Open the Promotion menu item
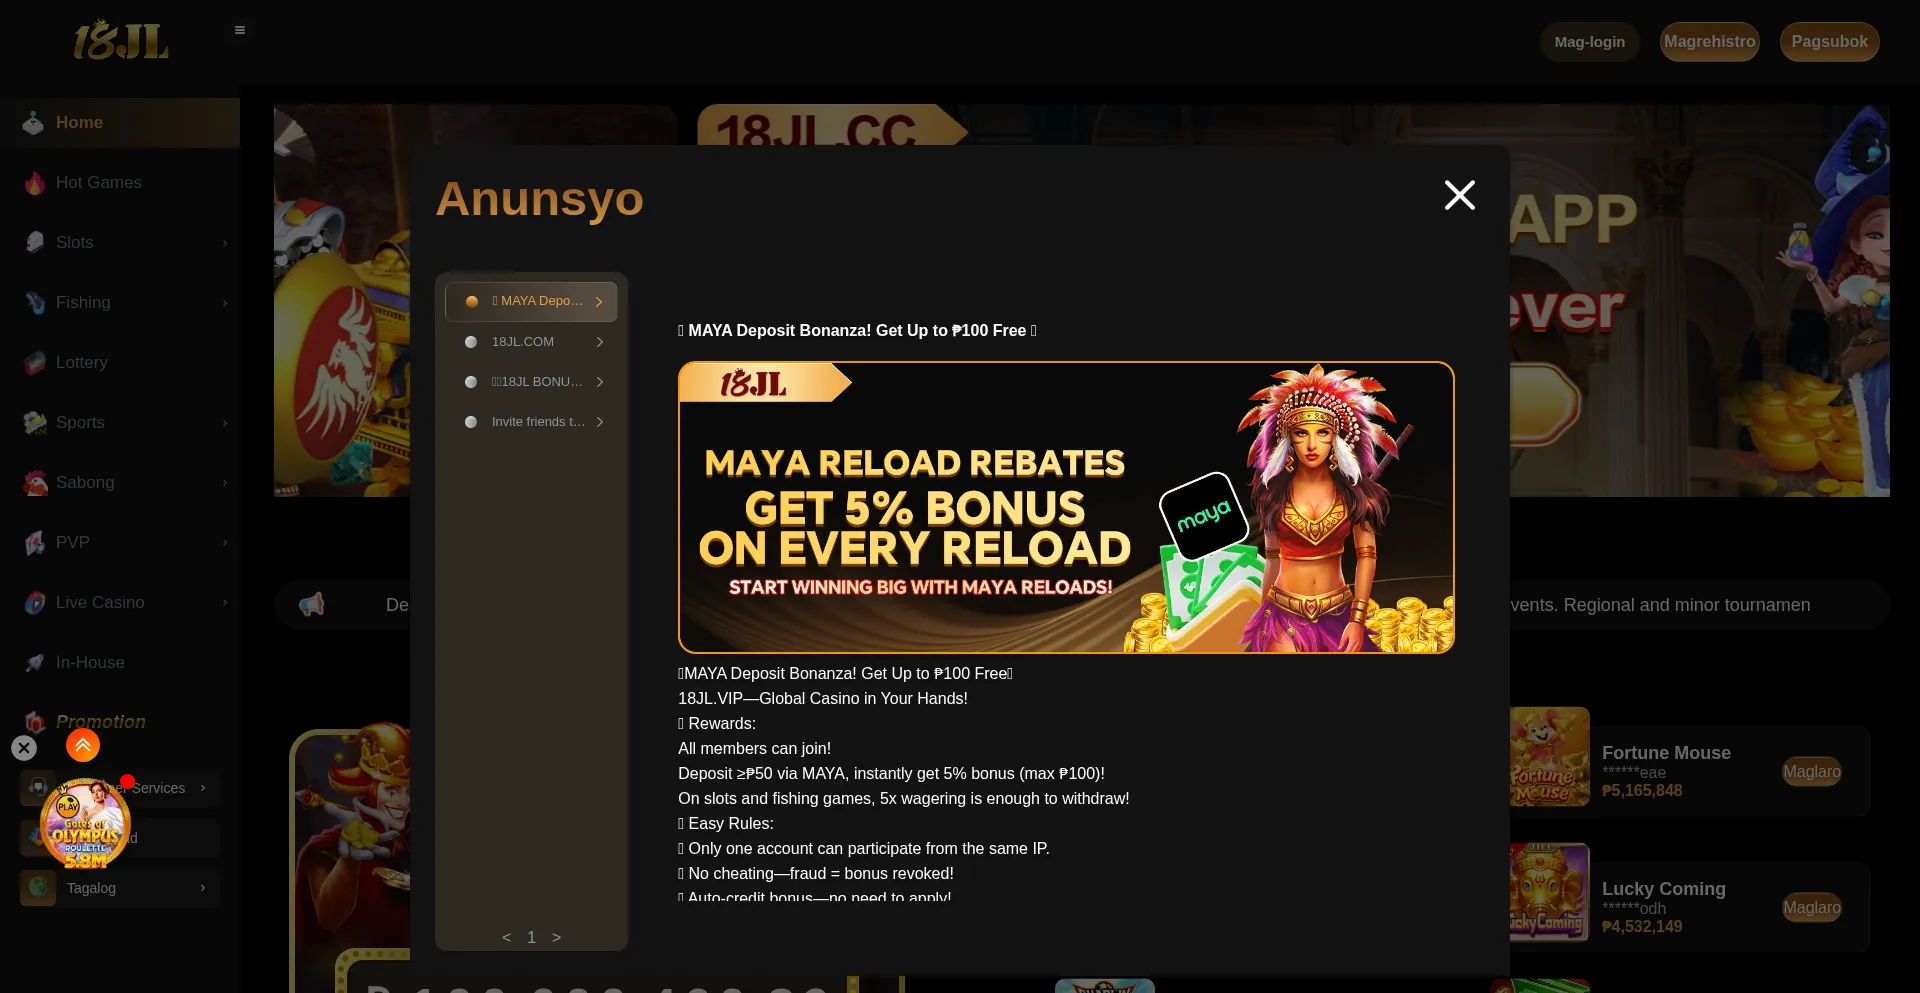The image size is (1920, 993). coord(120,722)
